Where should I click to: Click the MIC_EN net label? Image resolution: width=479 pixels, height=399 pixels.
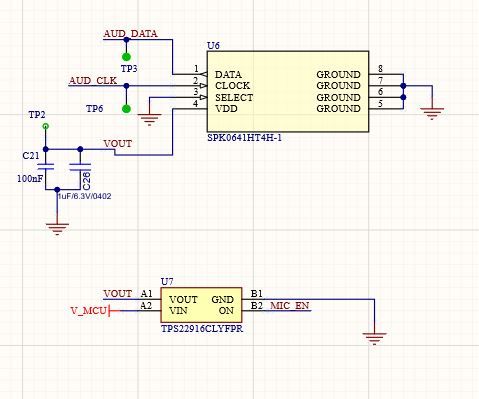tap(290, 306)
